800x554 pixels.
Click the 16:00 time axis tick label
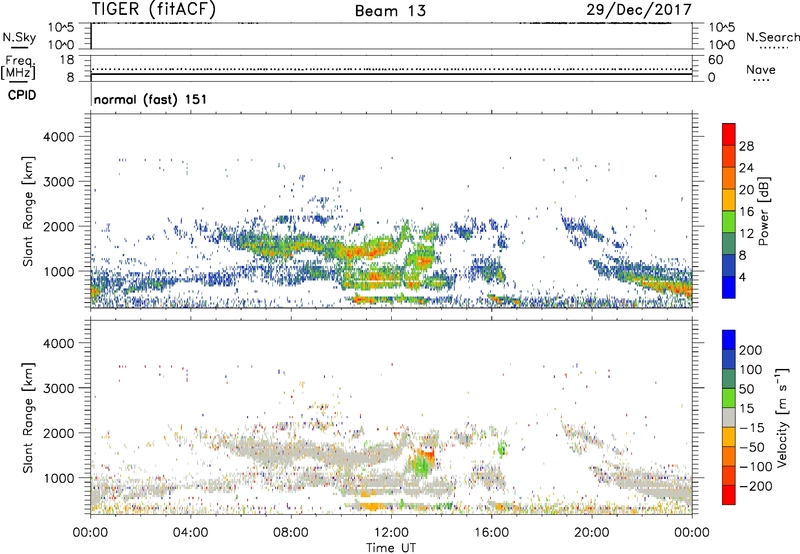491,533
